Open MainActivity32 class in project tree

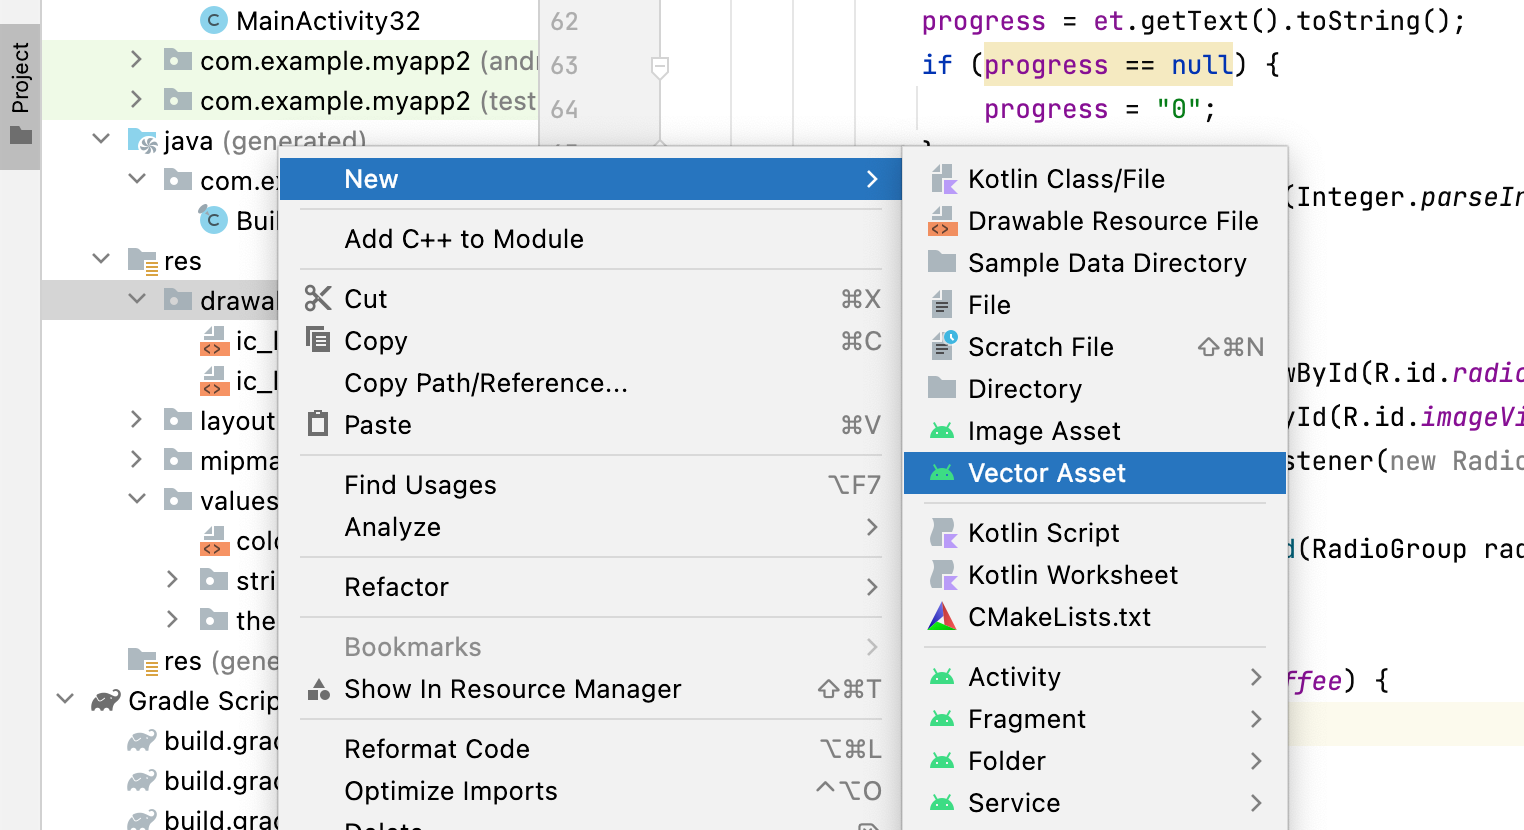[x=327, y=20]
